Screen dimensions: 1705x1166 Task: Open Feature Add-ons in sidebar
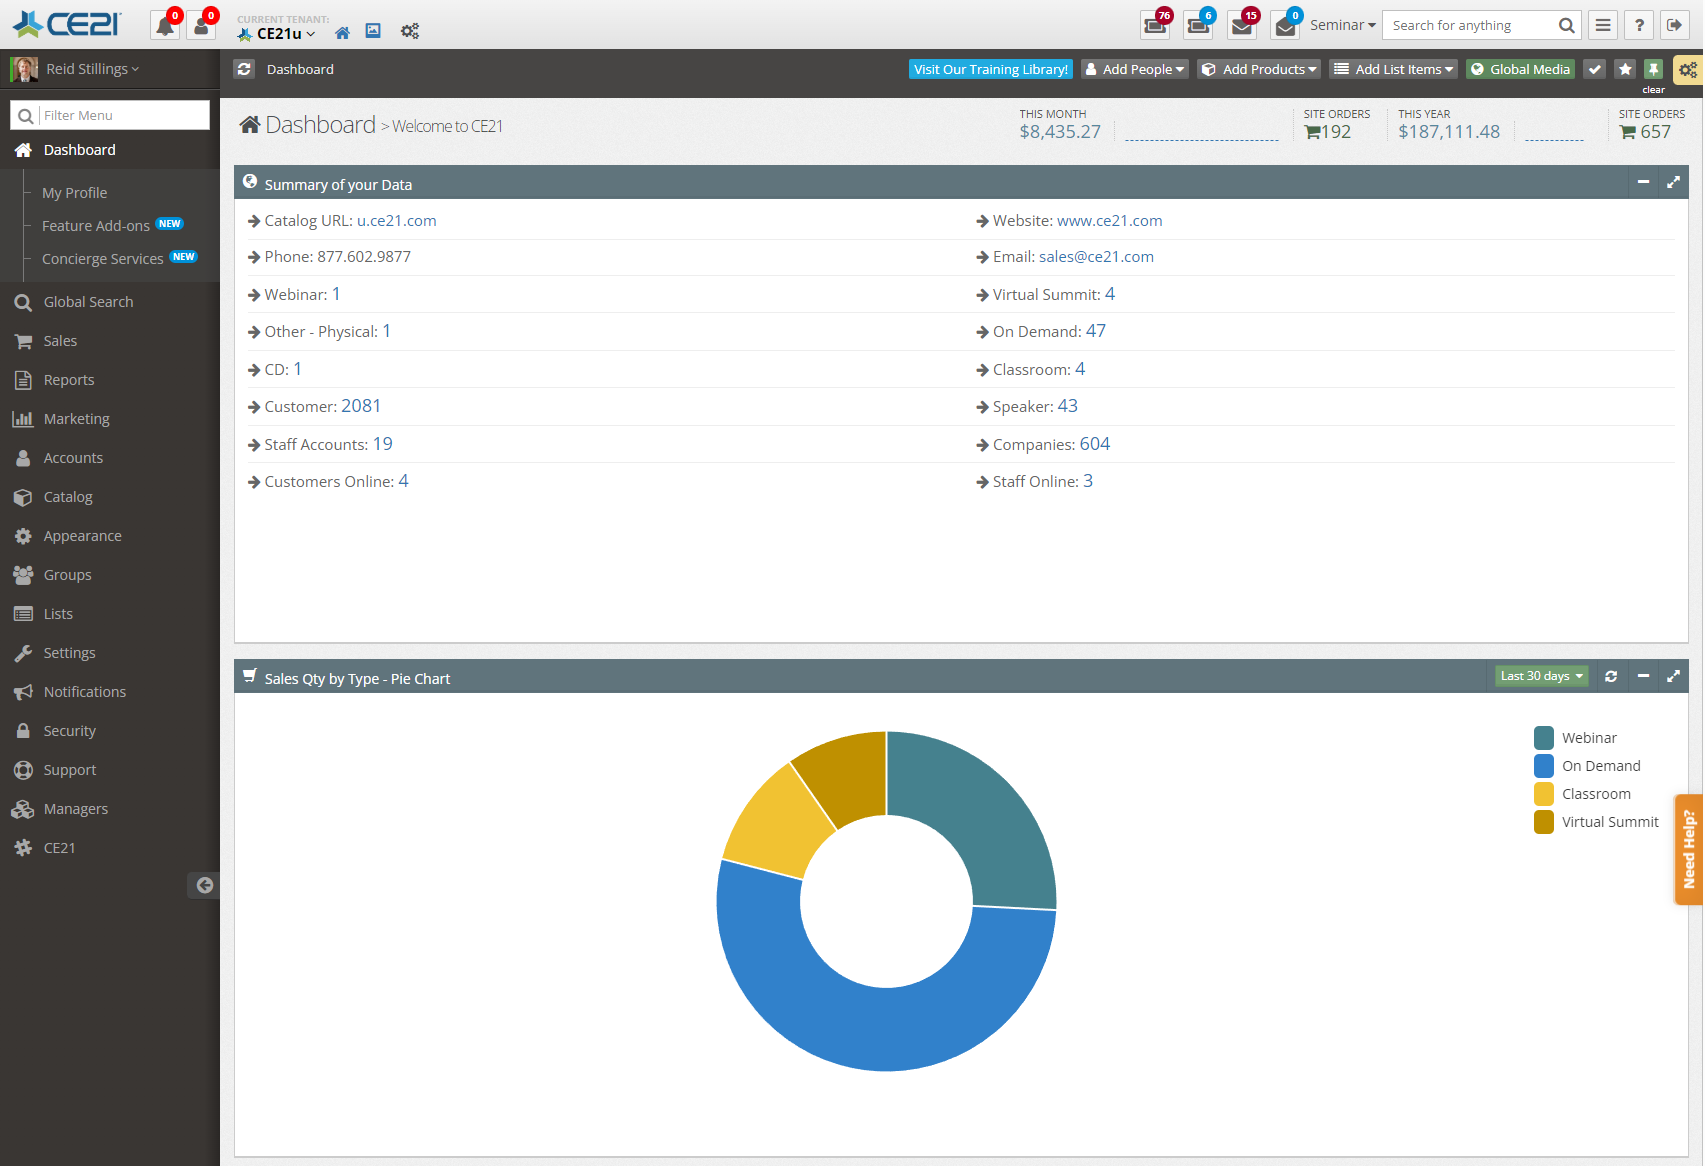pyautogui.click(x=96, y=226)
